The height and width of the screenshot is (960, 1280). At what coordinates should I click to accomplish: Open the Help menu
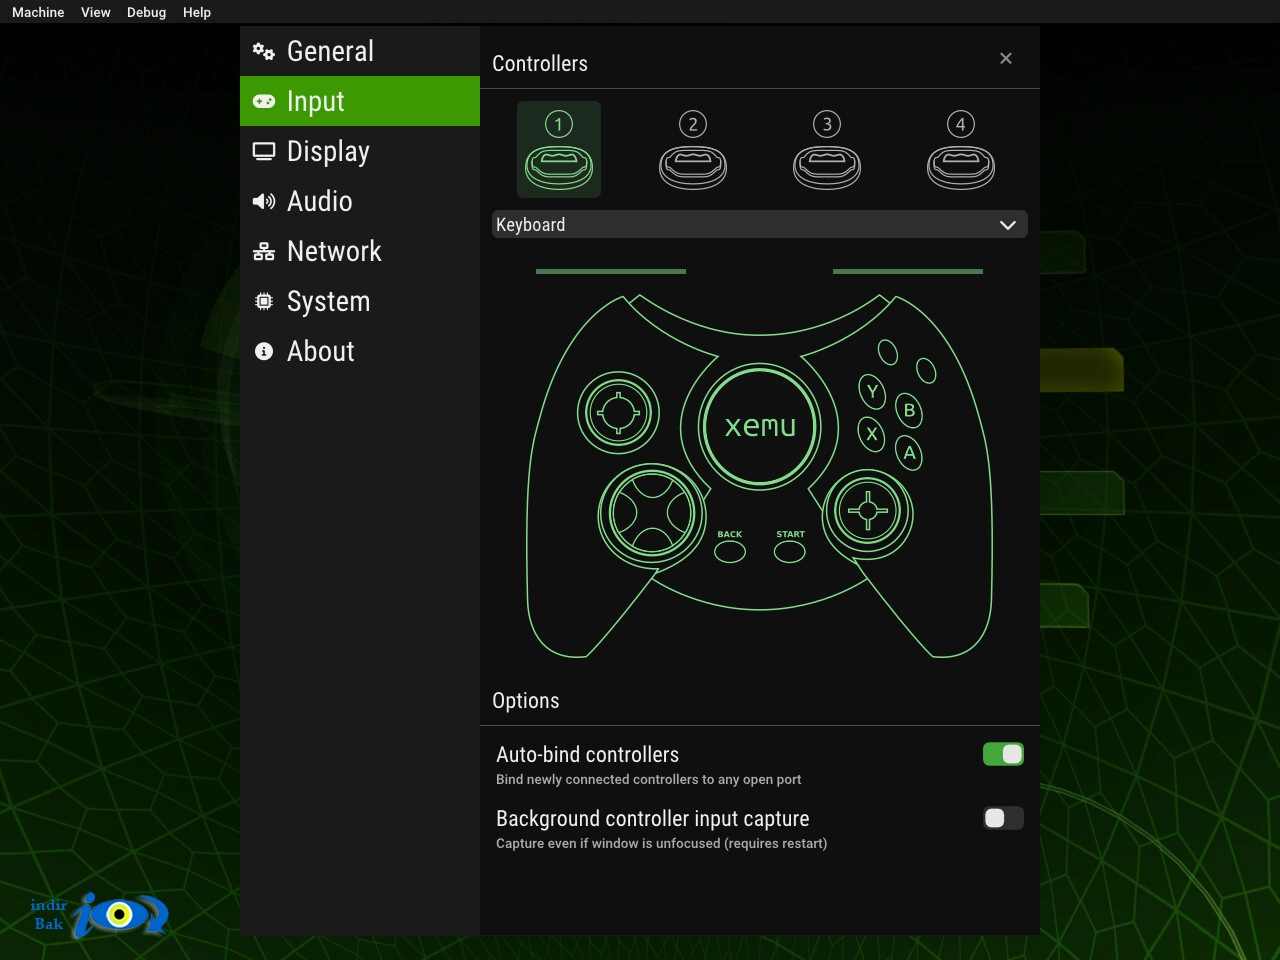tap(197, 12)
